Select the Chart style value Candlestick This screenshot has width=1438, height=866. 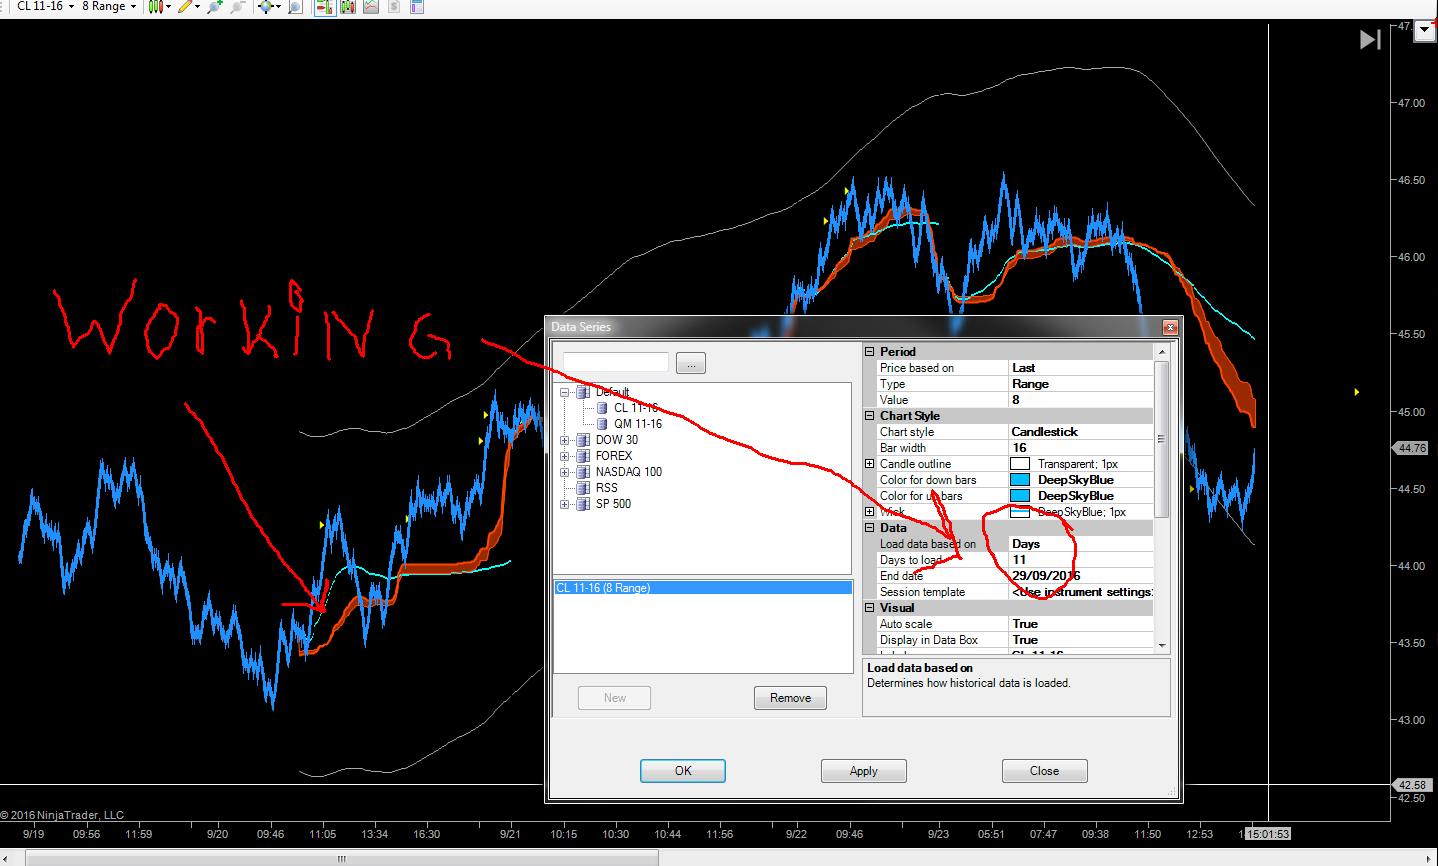click(x=1082, y=432)
